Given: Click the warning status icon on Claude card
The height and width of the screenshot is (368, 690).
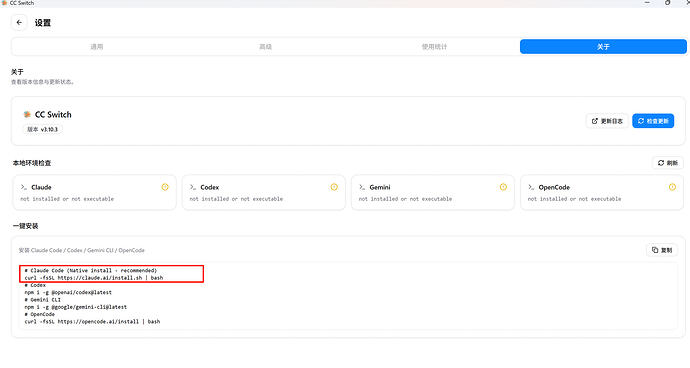Looking at the screenshot, I should [165, 187].
